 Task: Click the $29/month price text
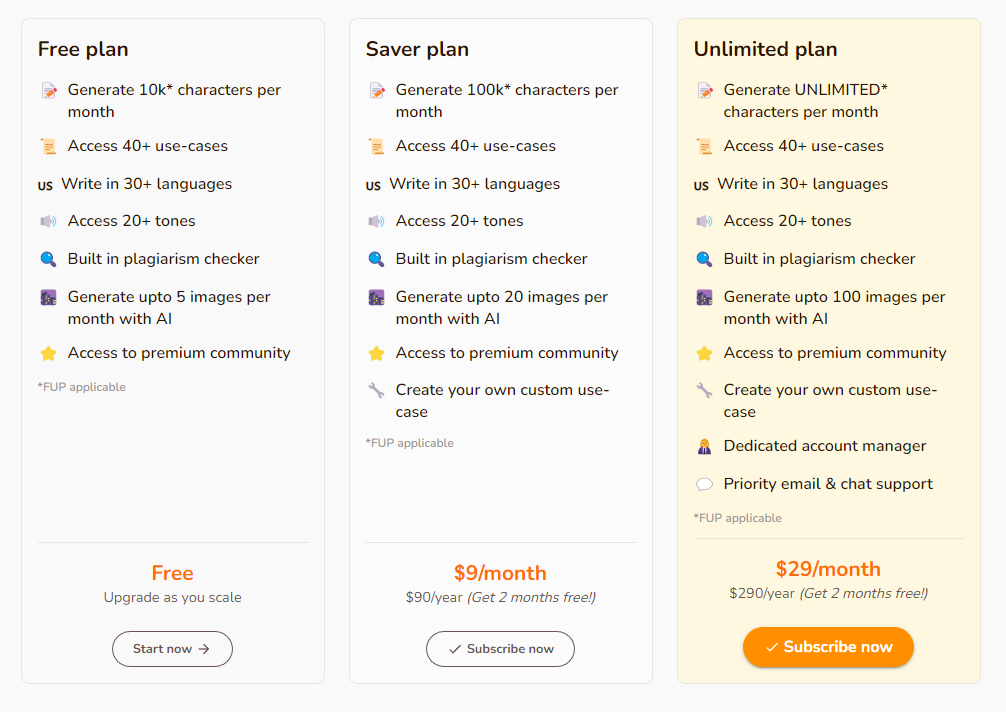[x=828, y=569]
